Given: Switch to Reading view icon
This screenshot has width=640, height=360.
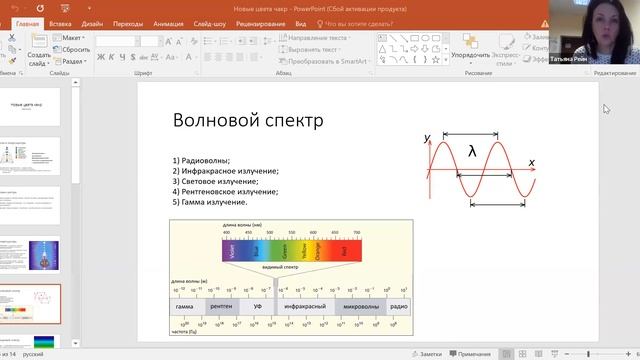Looking at the screenshot, I should [538, 354].
